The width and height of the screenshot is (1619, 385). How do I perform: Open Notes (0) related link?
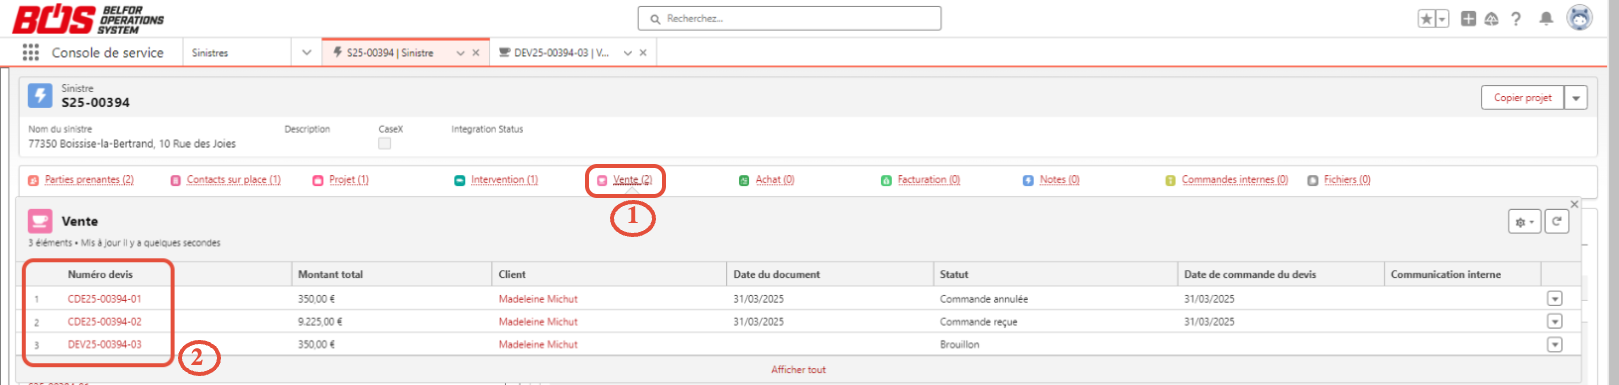pos(1059,180)
